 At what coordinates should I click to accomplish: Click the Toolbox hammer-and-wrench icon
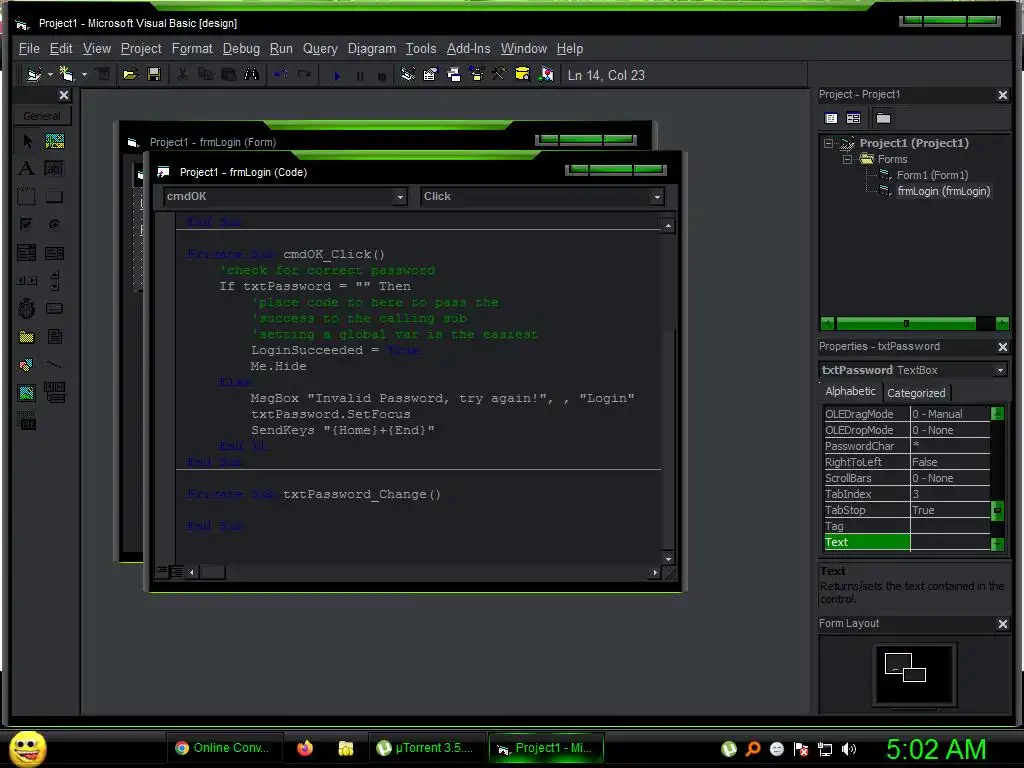499,74
